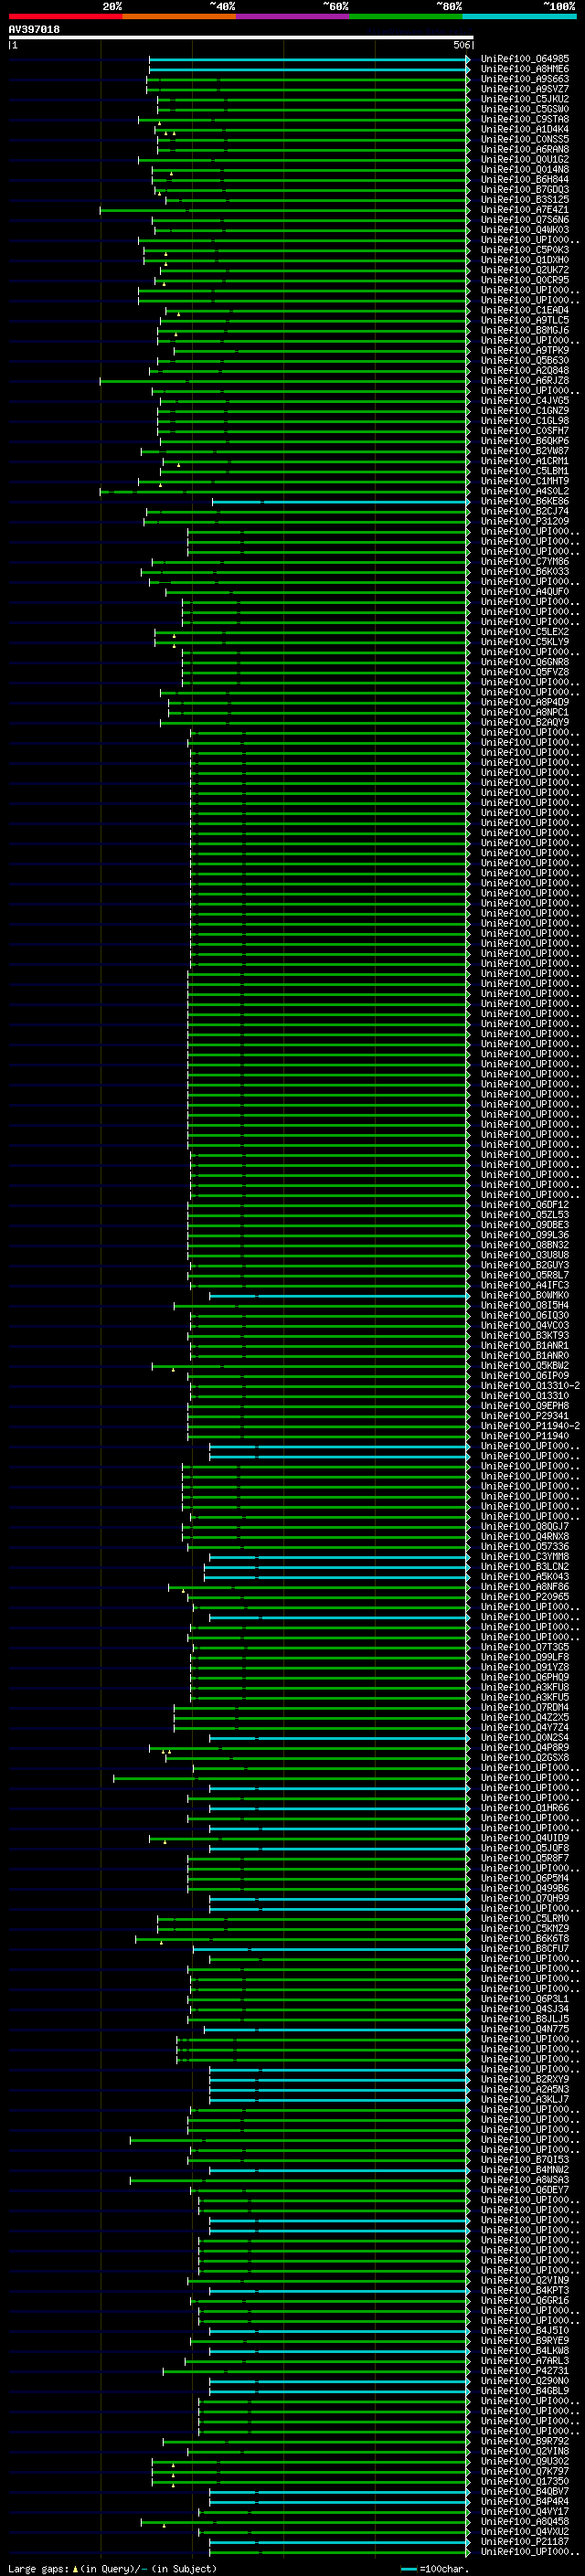Screen dimensions: 585x2576
Task: Select hit label UniRef100_P42731
Action: (x=525, y=2371)
